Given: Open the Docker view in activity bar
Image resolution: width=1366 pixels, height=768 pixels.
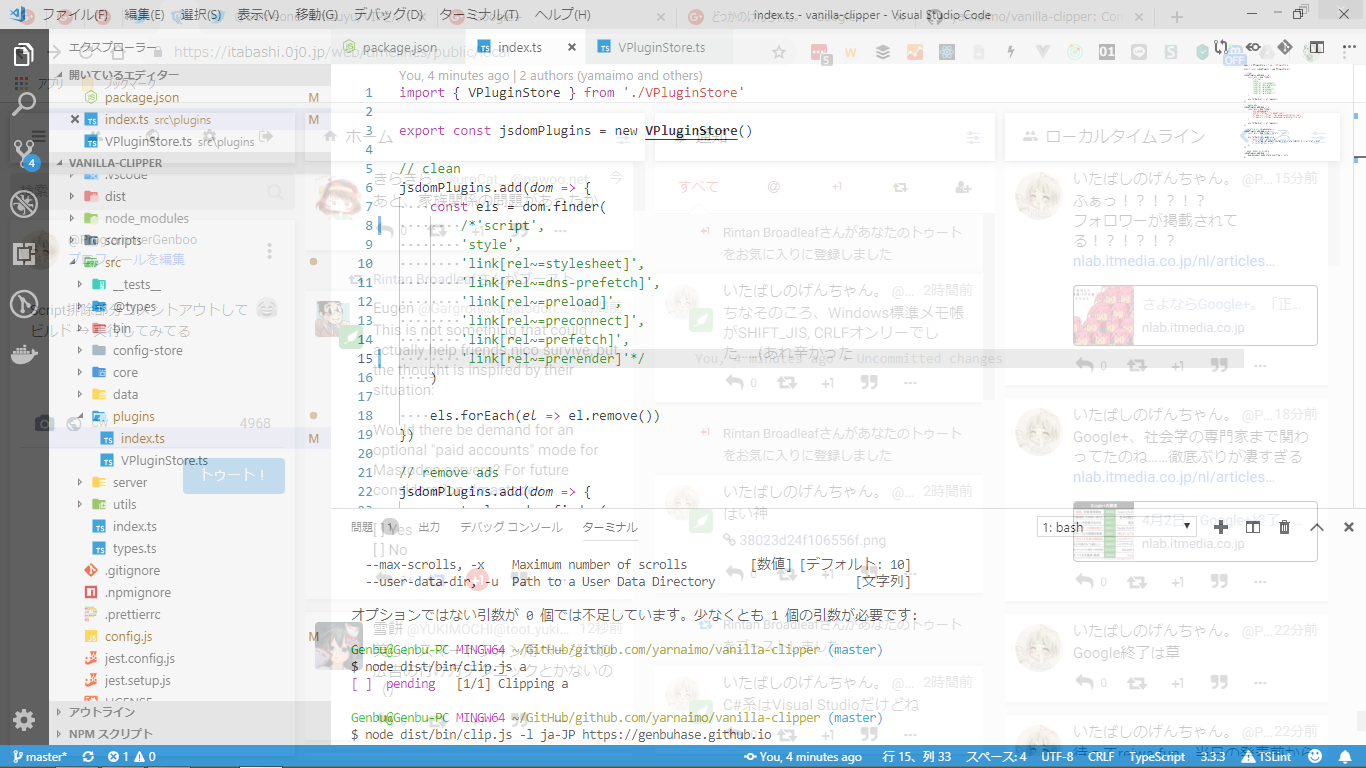Looking at the screenshot, I should tap(24, 354).
